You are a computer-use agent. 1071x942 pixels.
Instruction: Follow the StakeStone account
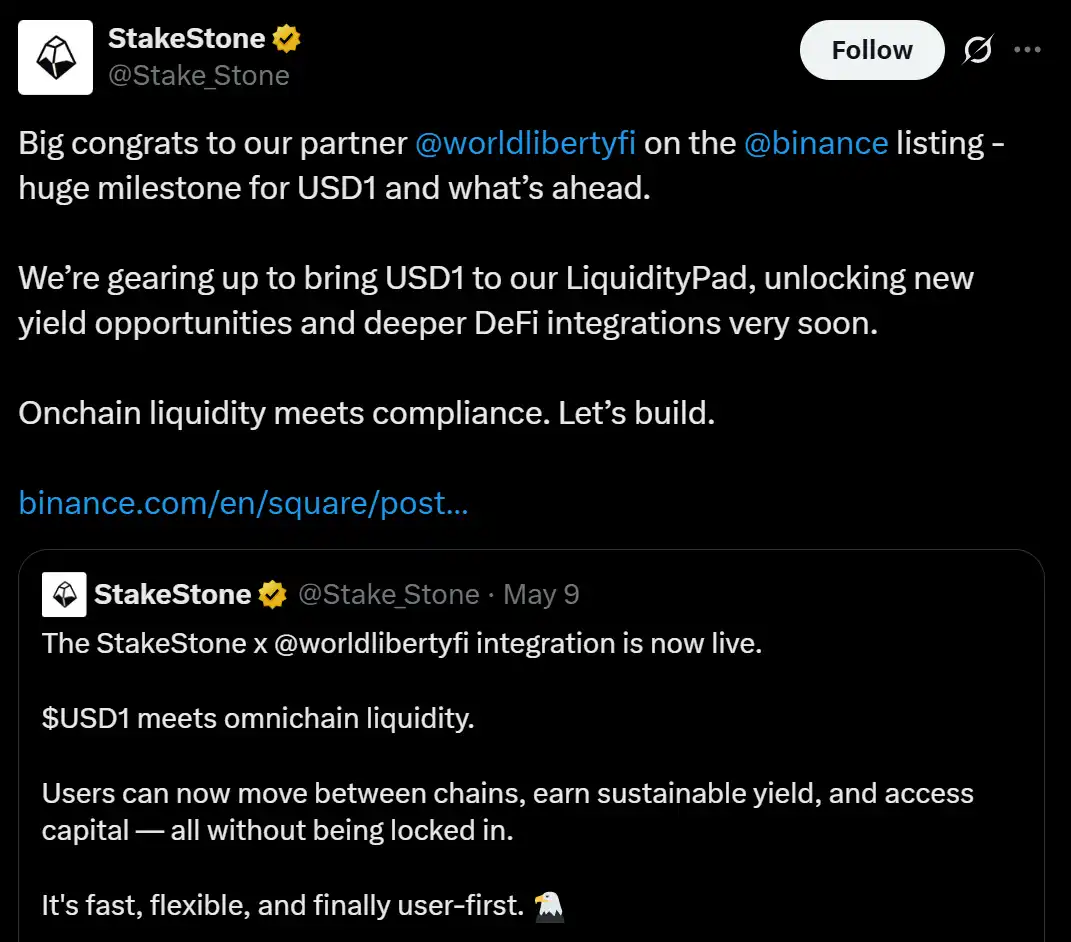pyautogui.click(x=871, y=50)
